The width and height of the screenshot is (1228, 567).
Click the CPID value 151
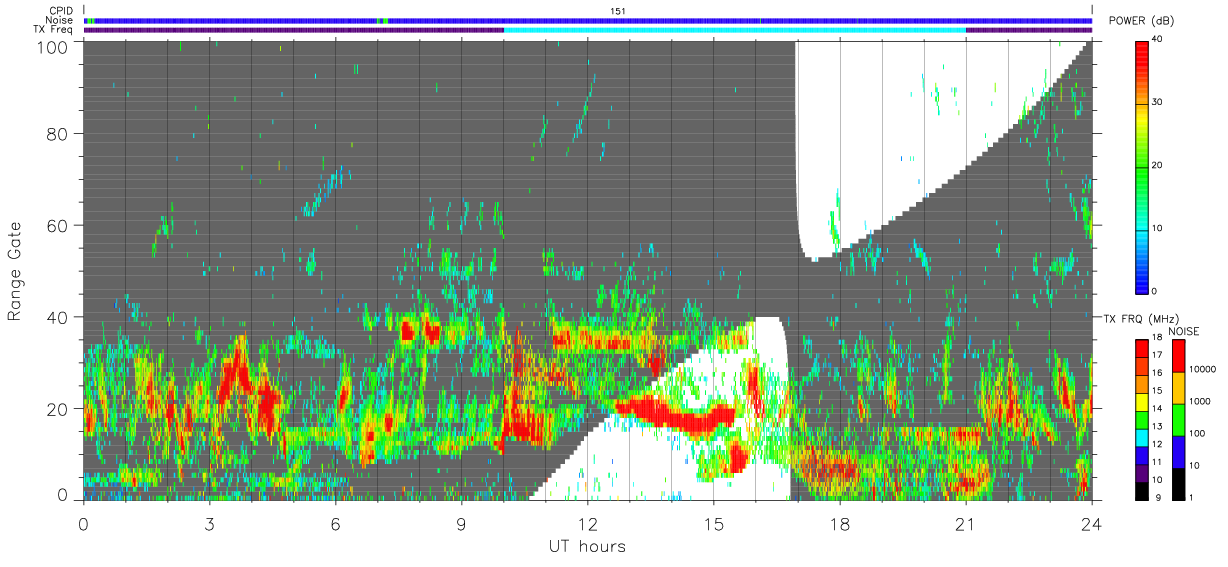coord(618,11)
